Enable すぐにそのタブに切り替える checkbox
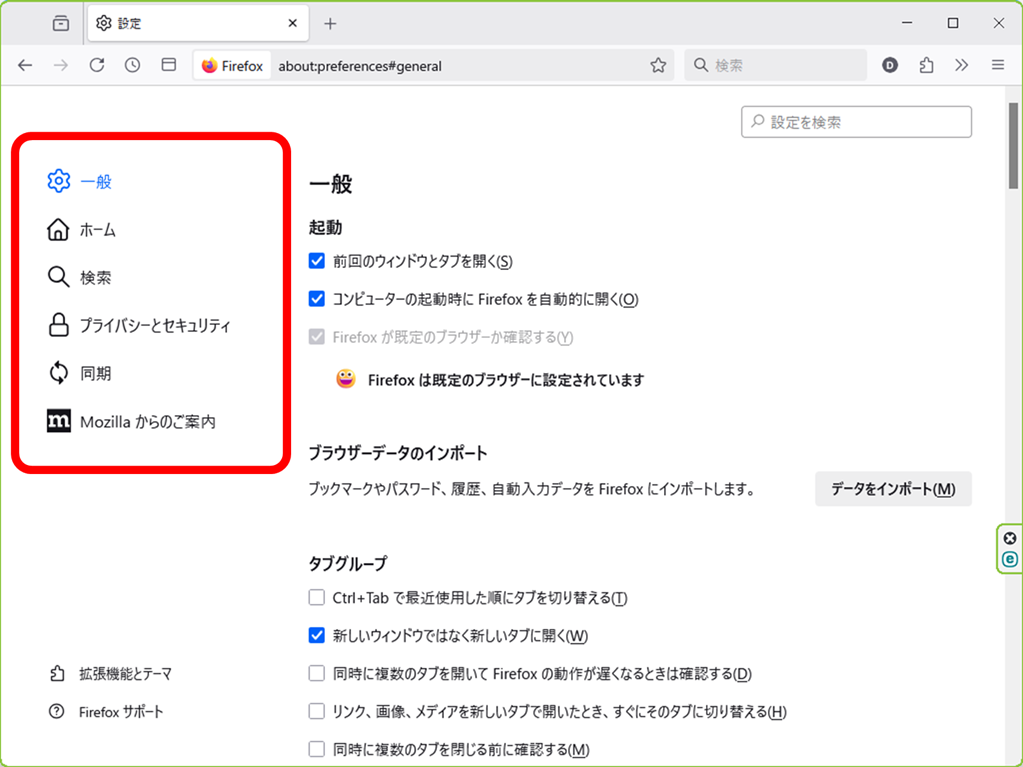This screenshot has height=767, width=1023. [316, 711]
